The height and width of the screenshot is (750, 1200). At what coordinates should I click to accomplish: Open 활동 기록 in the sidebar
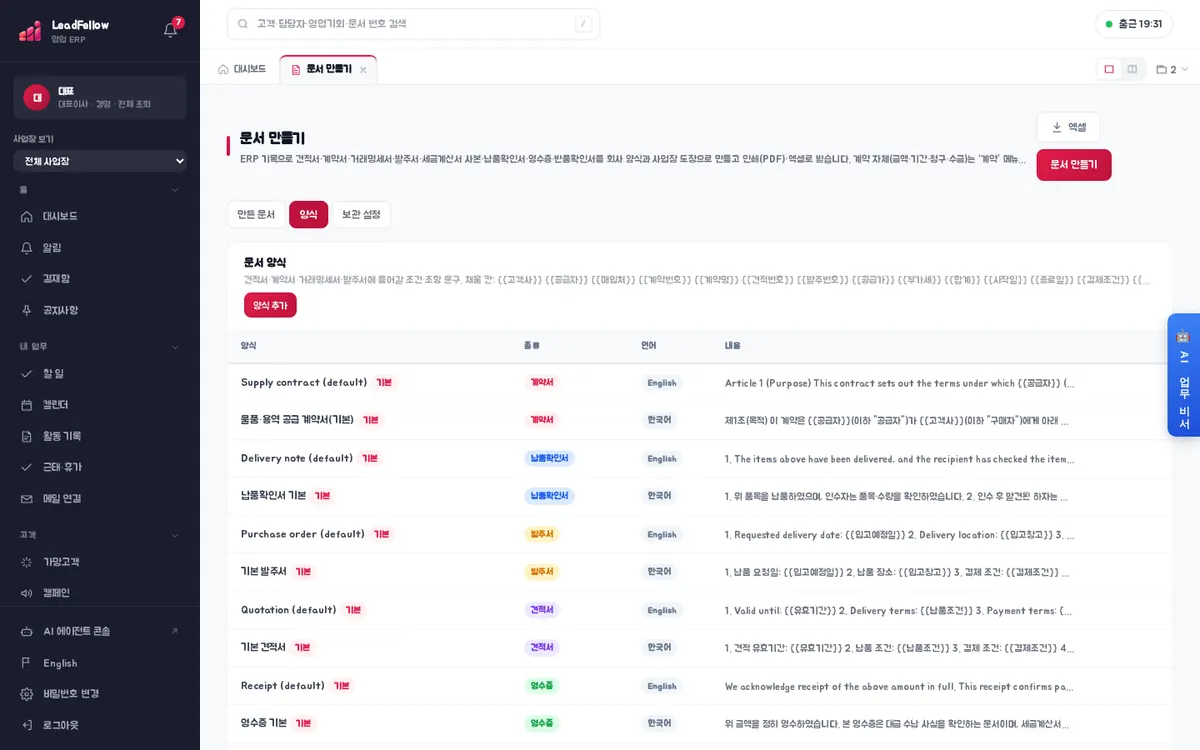[100, 436]
